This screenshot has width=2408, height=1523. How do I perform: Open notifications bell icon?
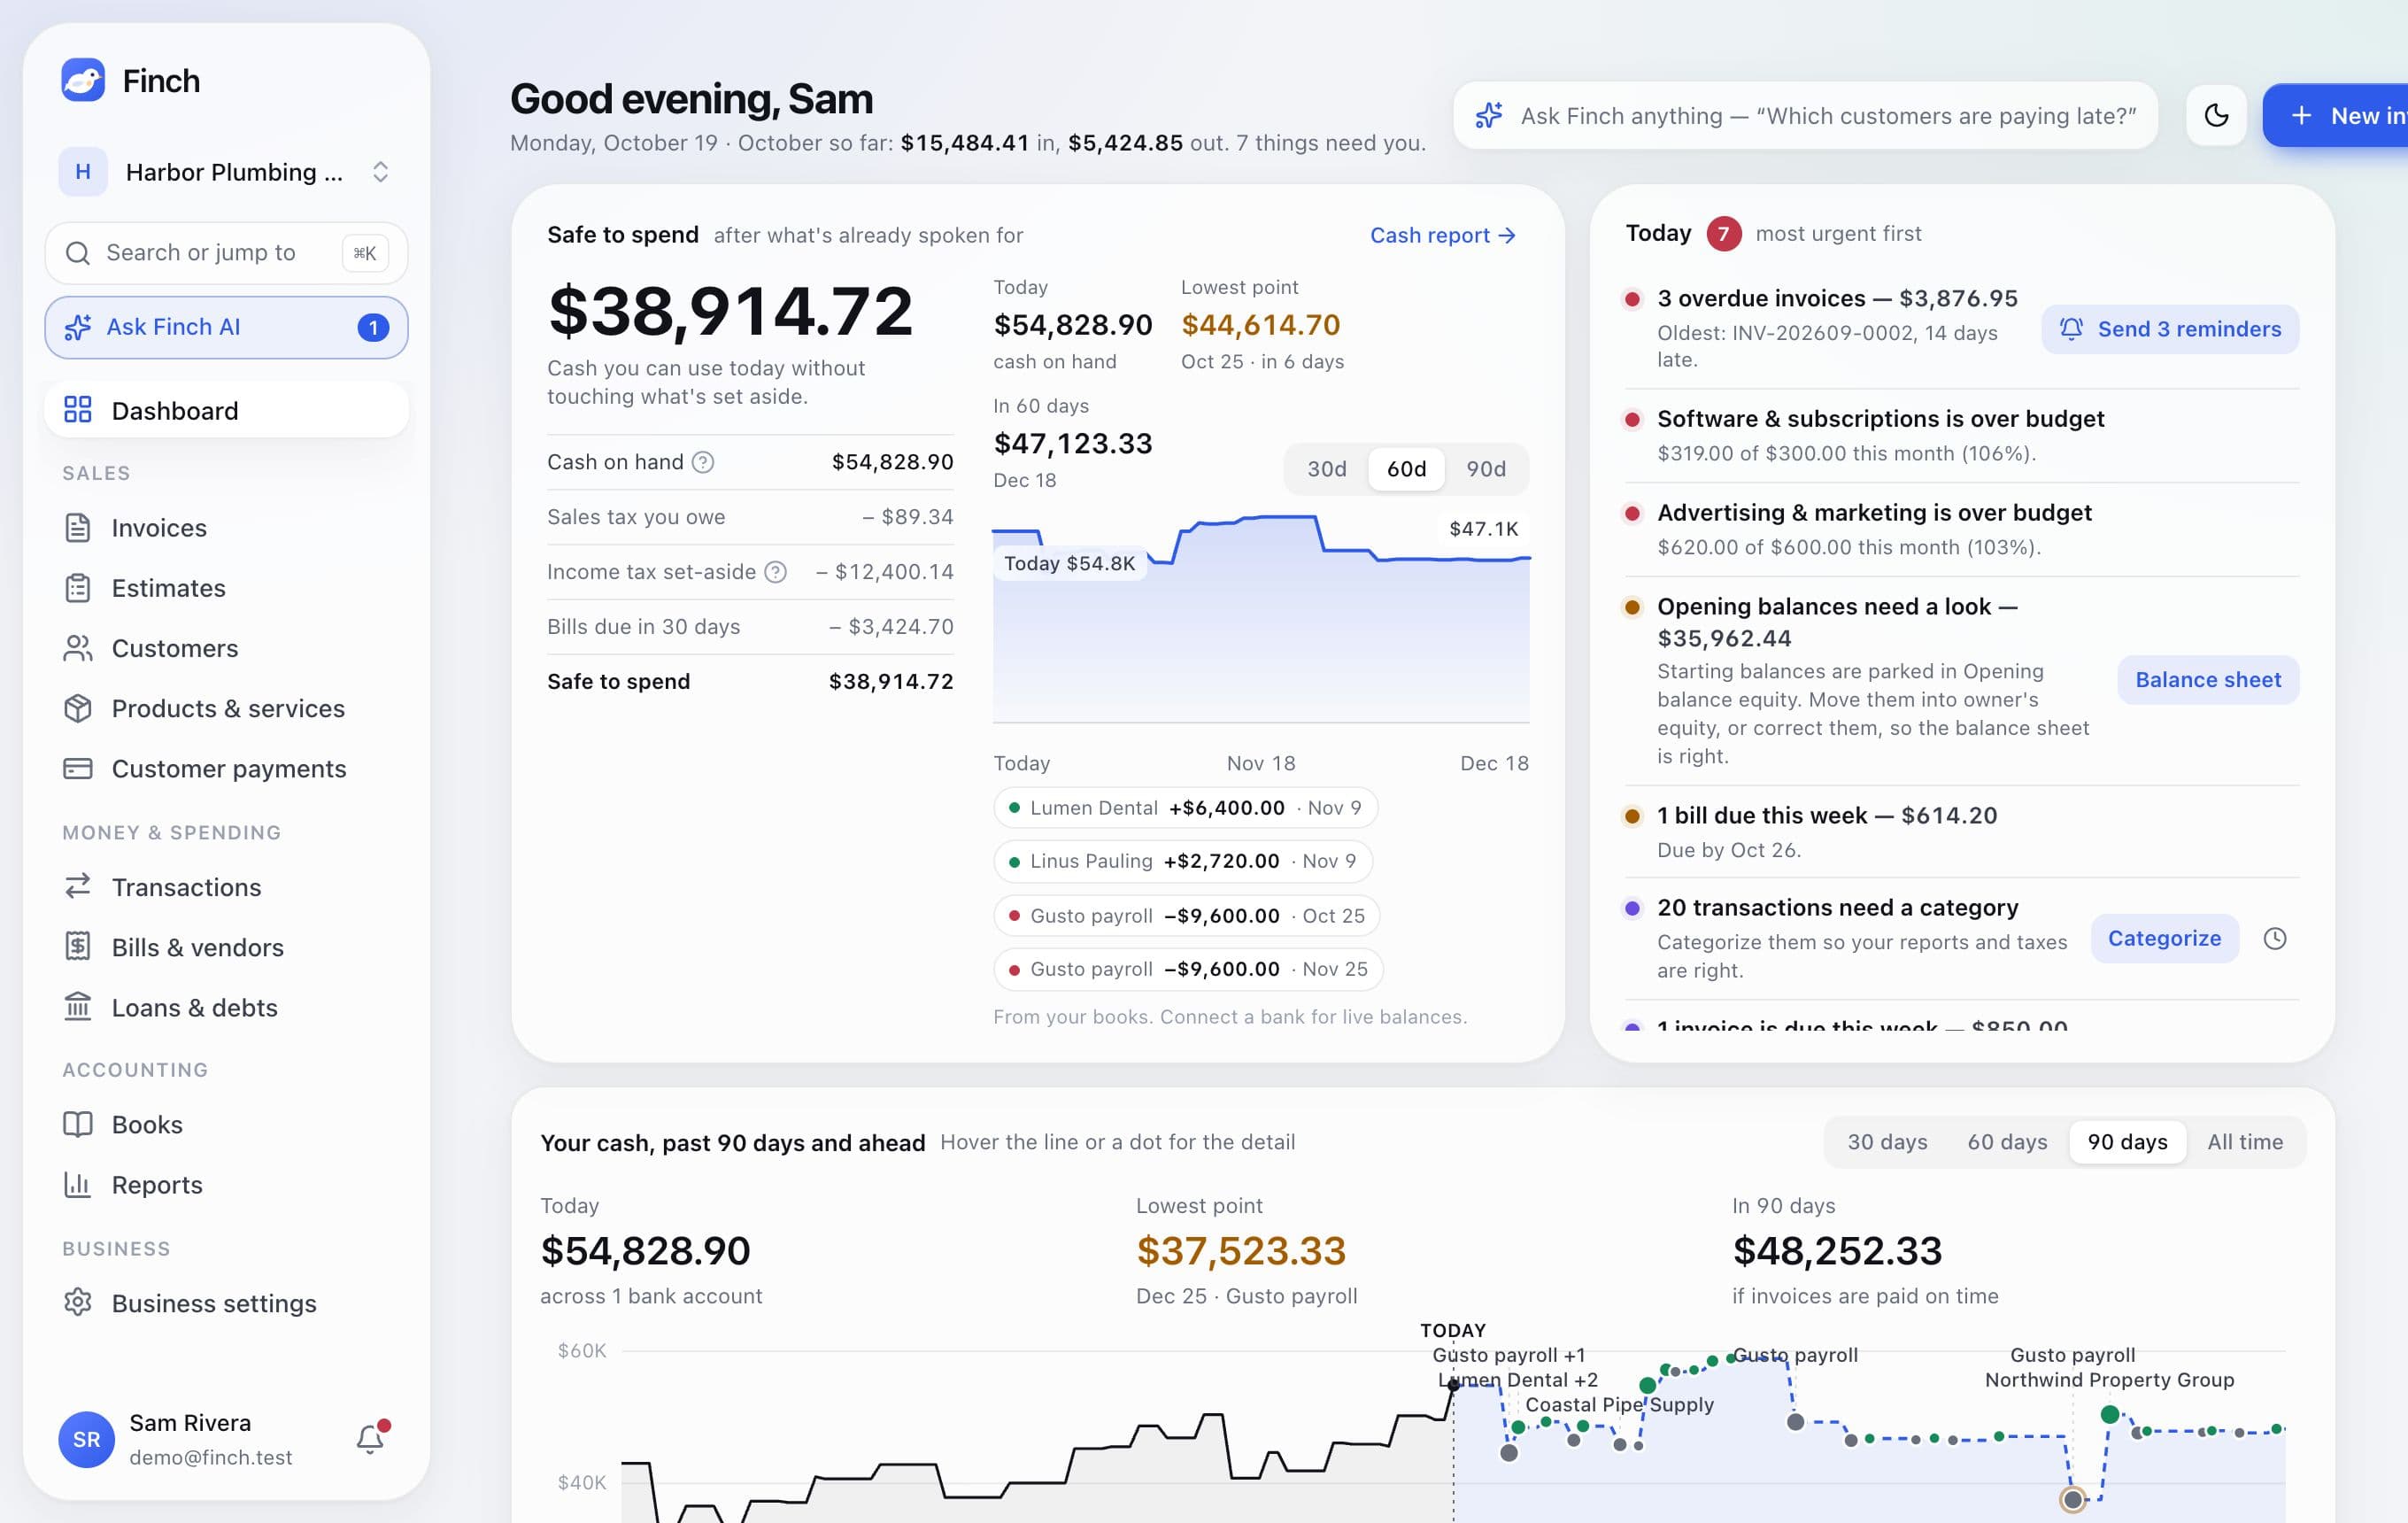coord(371,1438)
